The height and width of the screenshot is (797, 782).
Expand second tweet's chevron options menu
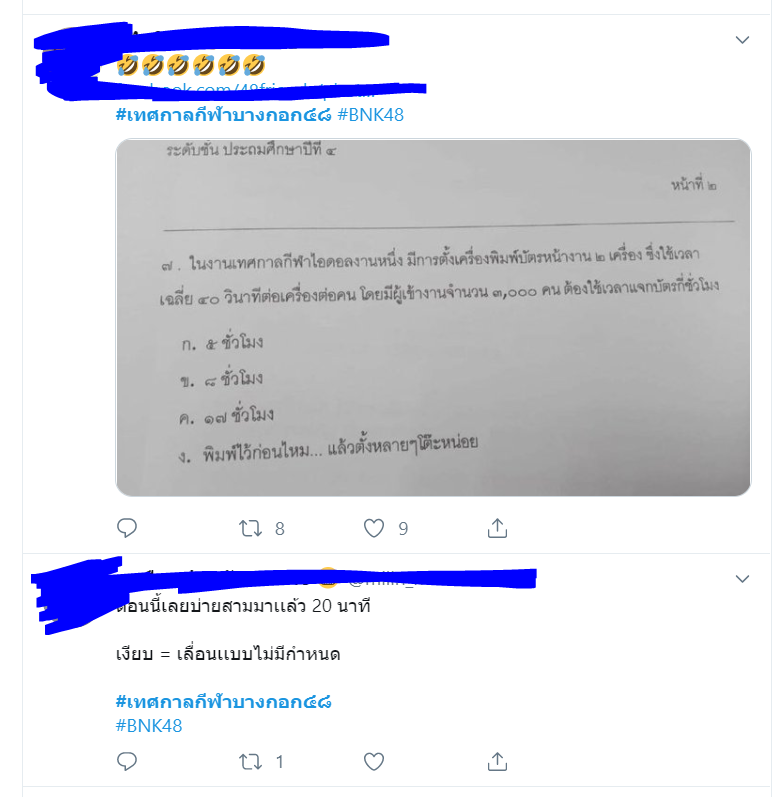click(x=742, y=579)
